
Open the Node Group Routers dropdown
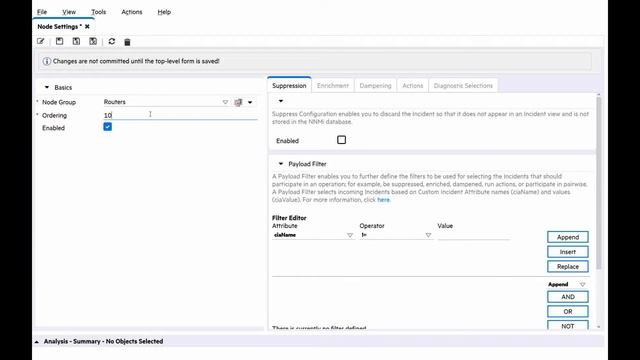225,102
